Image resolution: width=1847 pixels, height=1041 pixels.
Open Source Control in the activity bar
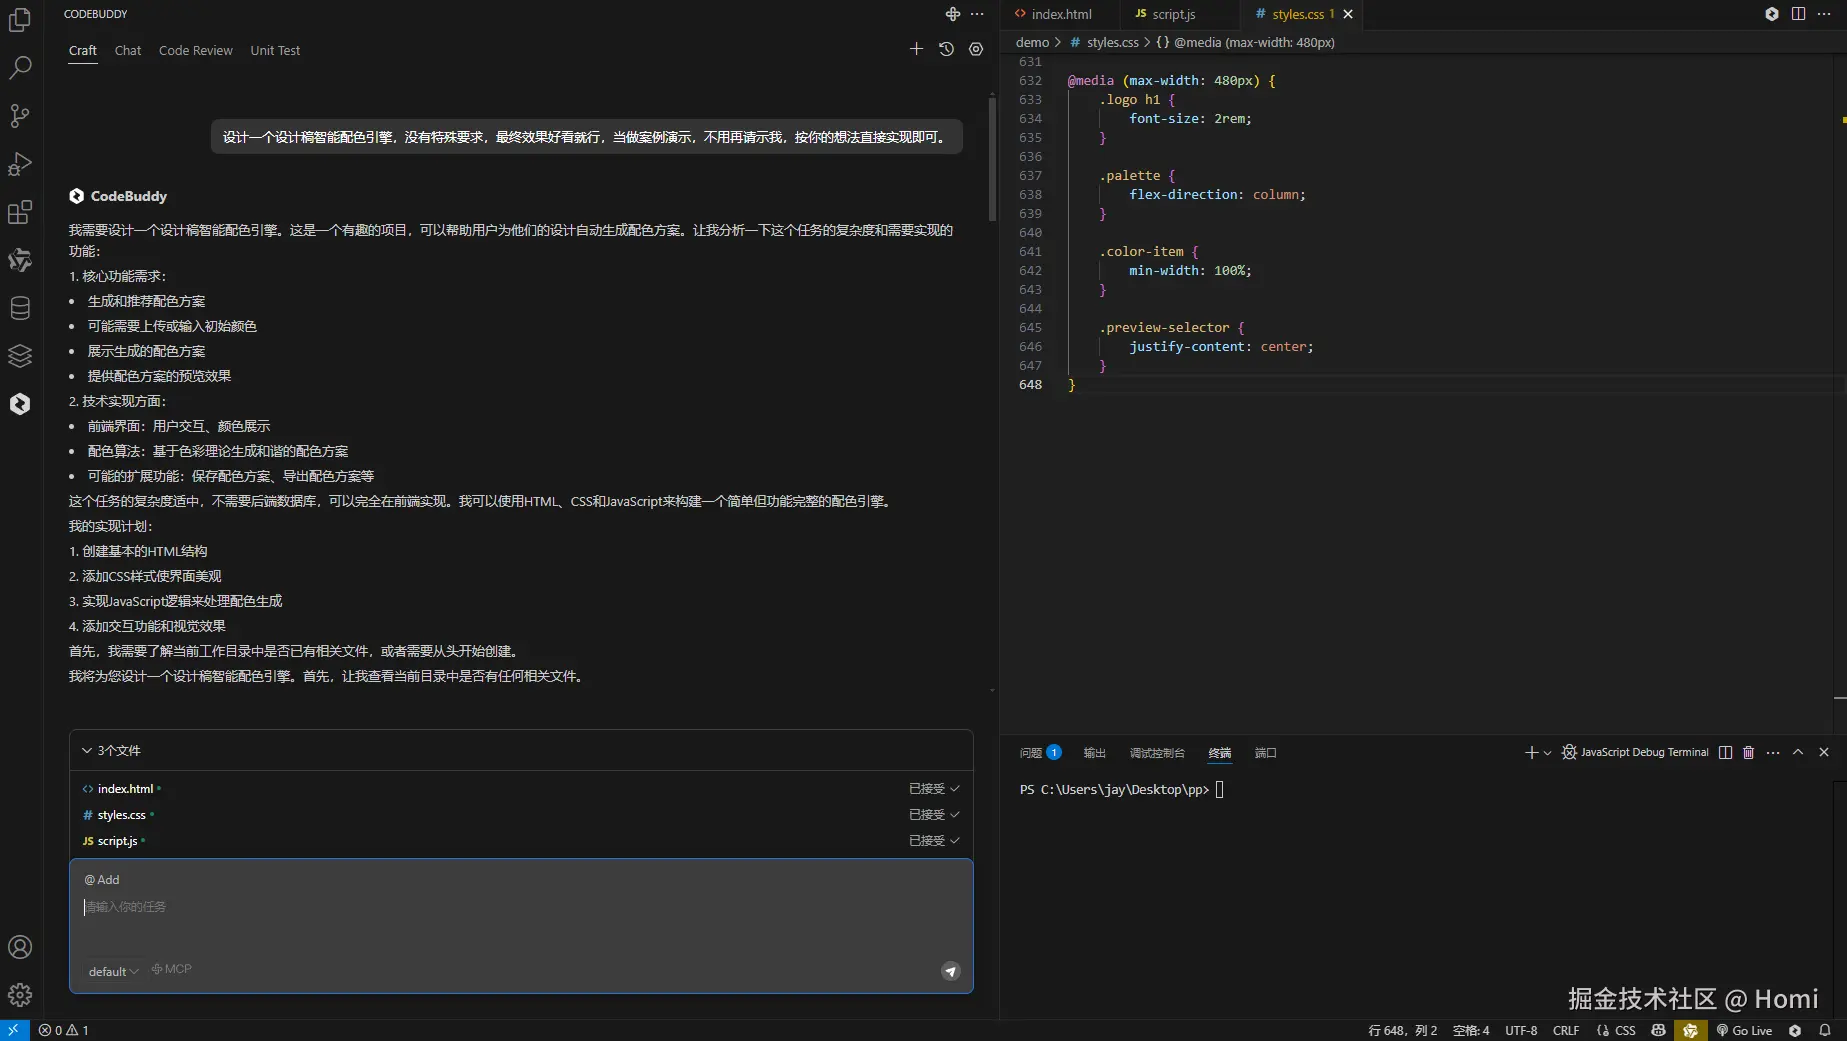pos(20,116)
